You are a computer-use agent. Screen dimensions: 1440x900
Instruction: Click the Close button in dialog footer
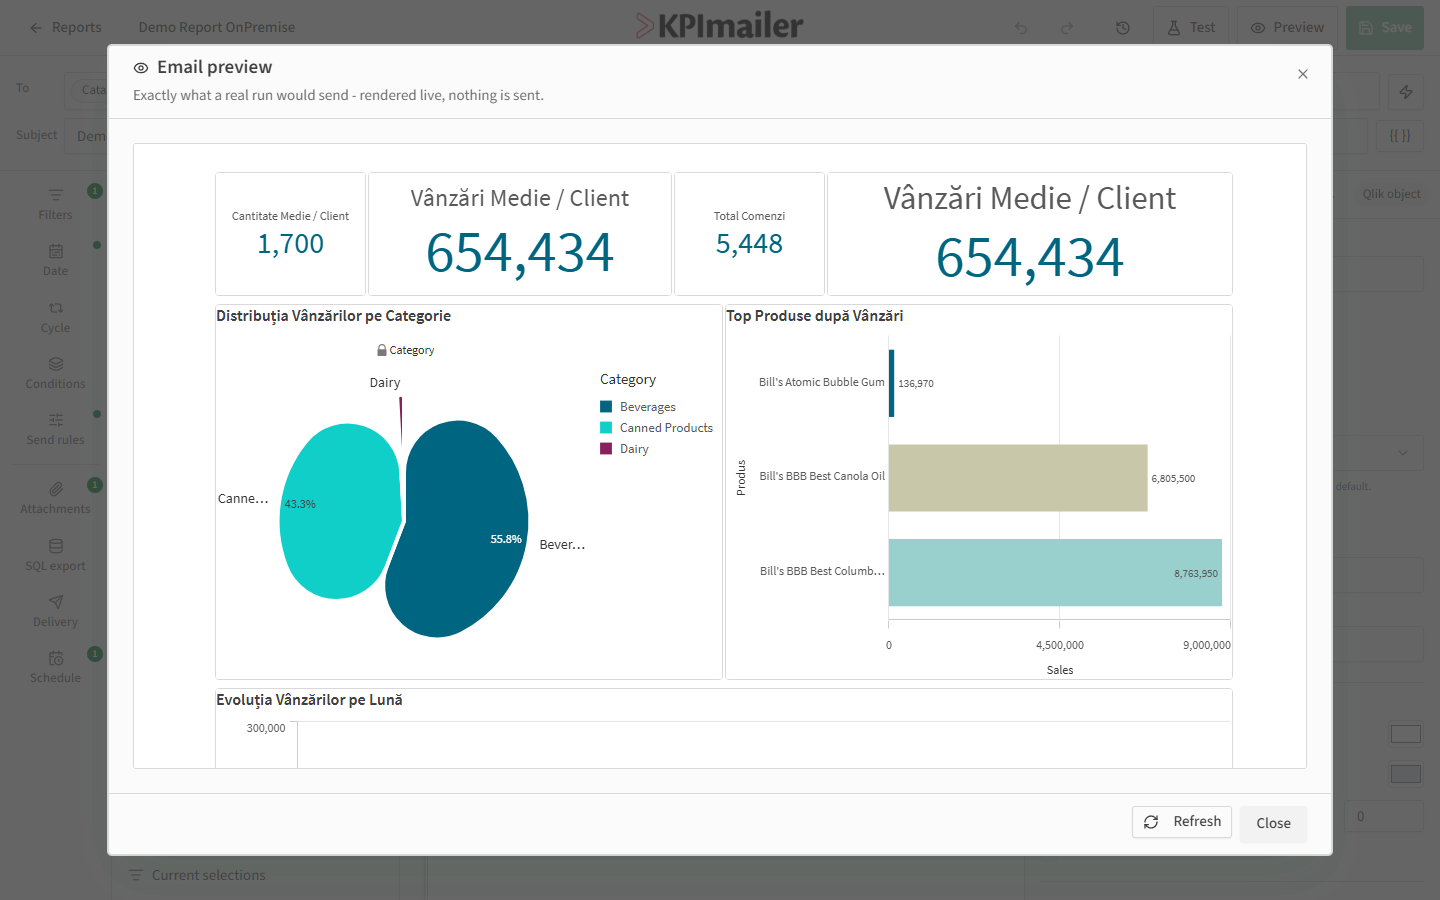[x=1273, y=824]
